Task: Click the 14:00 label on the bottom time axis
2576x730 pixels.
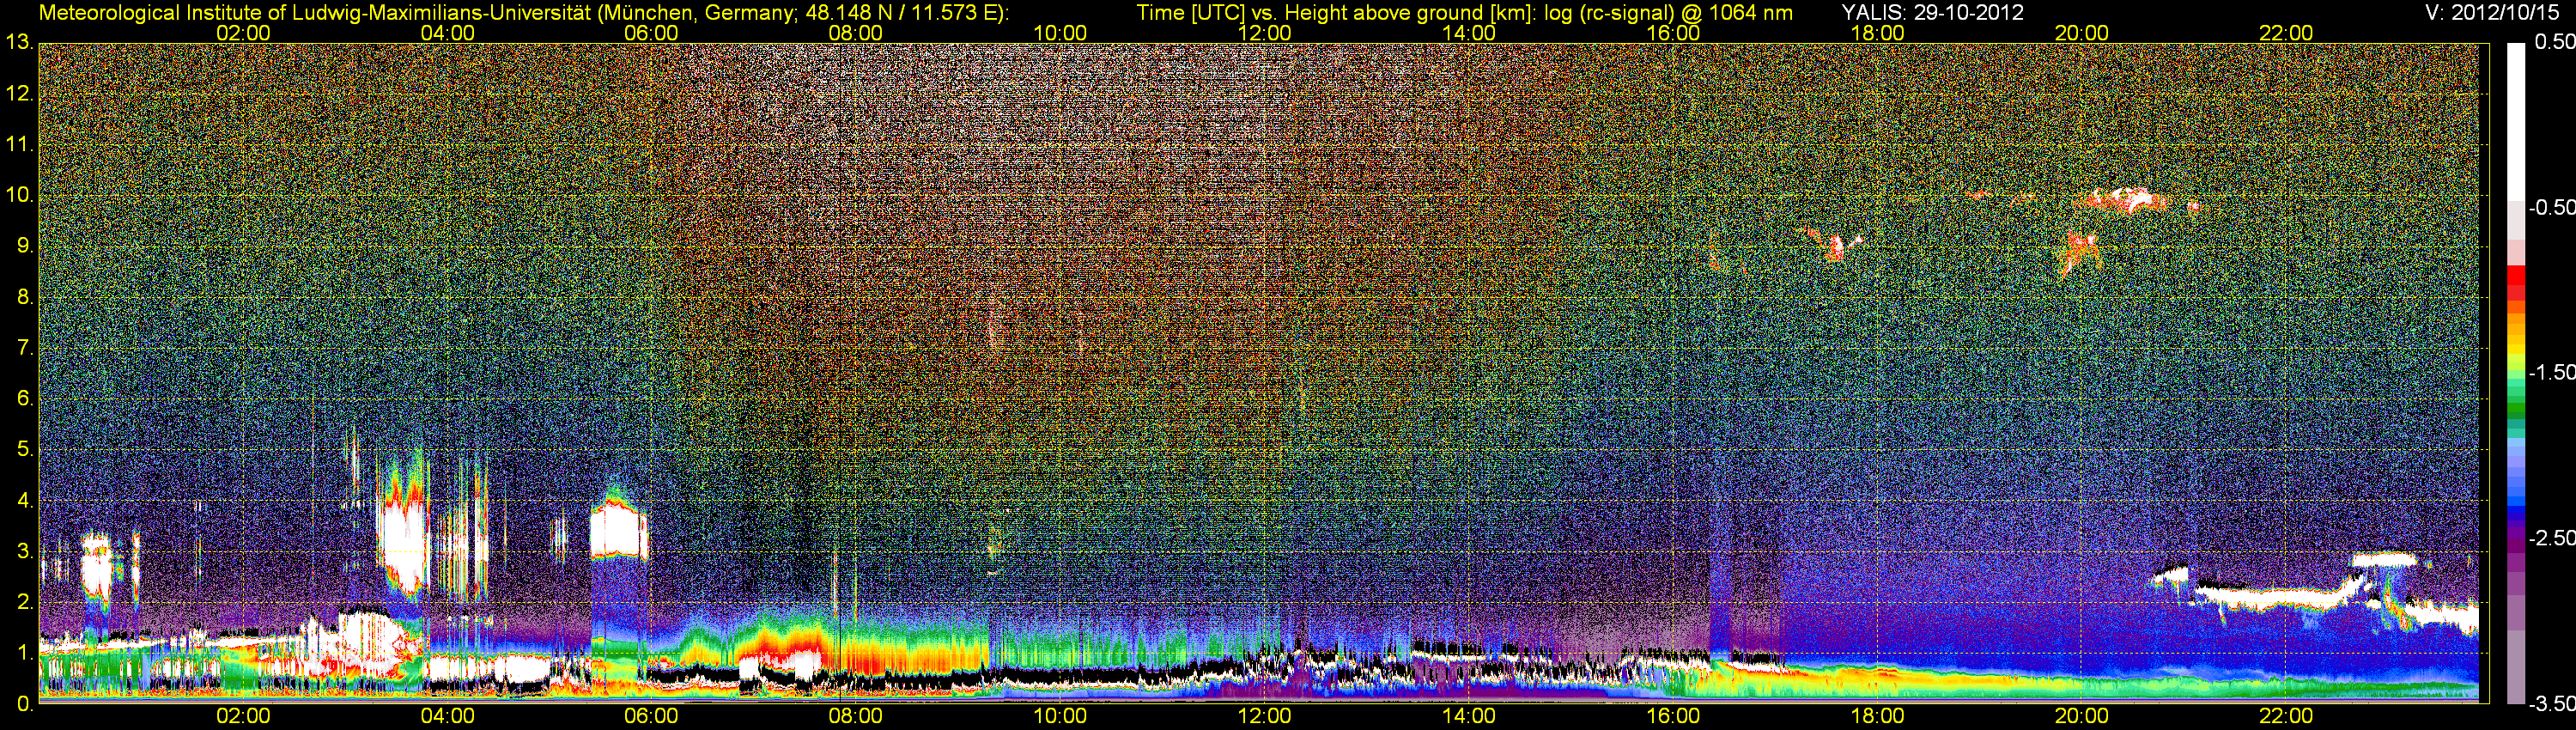Action: point(1469,716)
